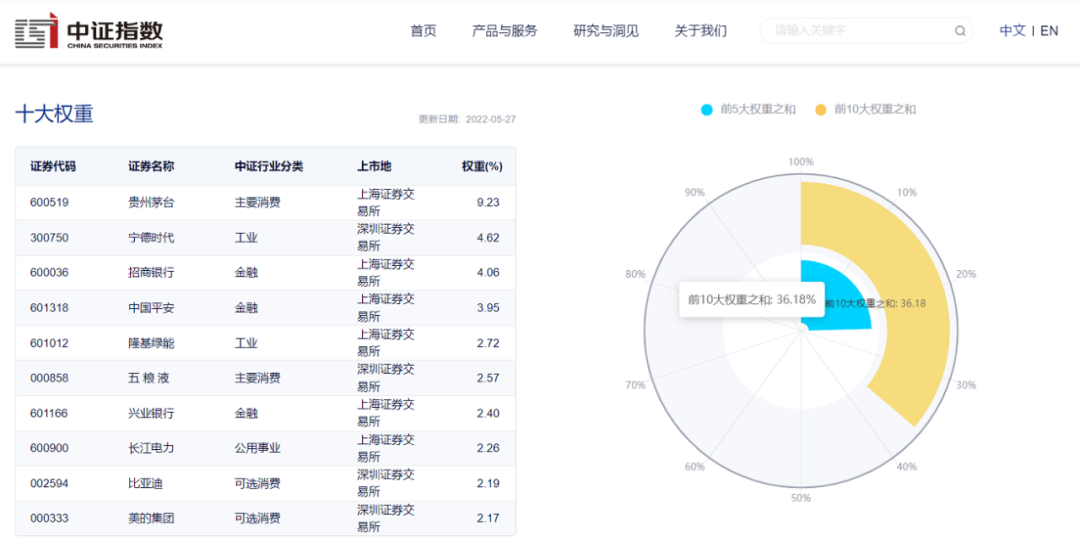
Task: Open the 首页 menu item
Action: point(424,31)
